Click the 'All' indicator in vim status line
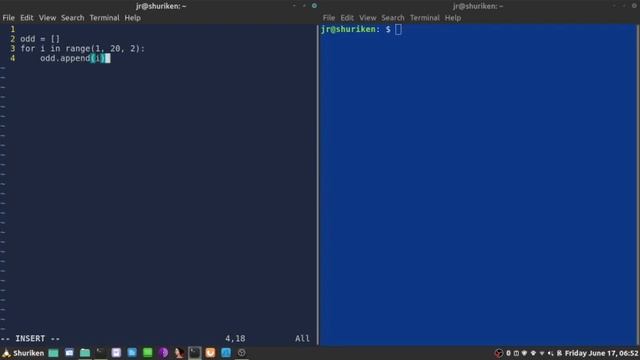Viewport: 640px width, 360px height. [x=302, y=339]
